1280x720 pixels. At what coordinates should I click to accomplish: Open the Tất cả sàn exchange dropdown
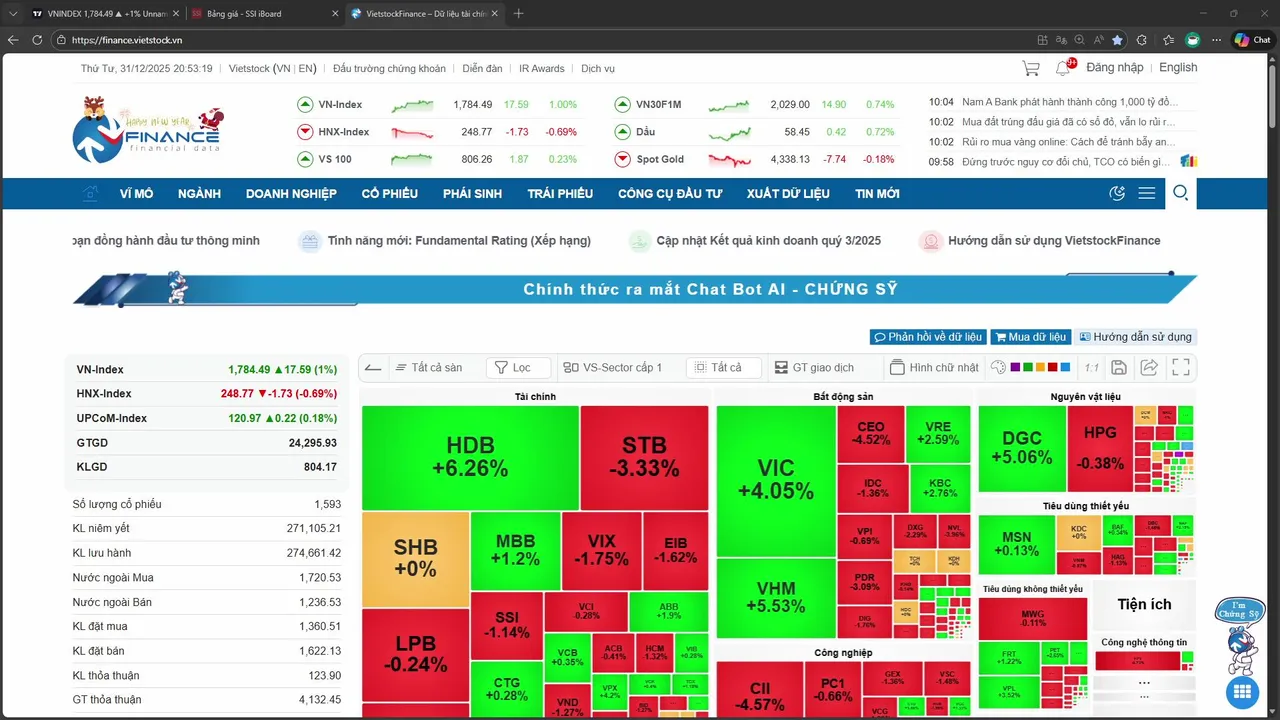(429, 368)
